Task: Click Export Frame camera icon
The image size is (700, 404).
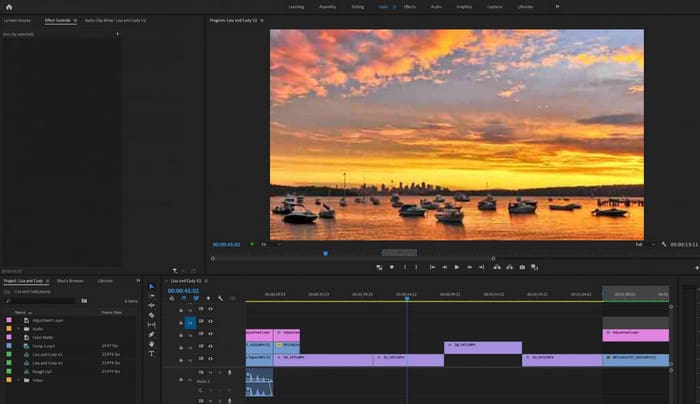Action: pyautogui.click(x=522, y=267)
